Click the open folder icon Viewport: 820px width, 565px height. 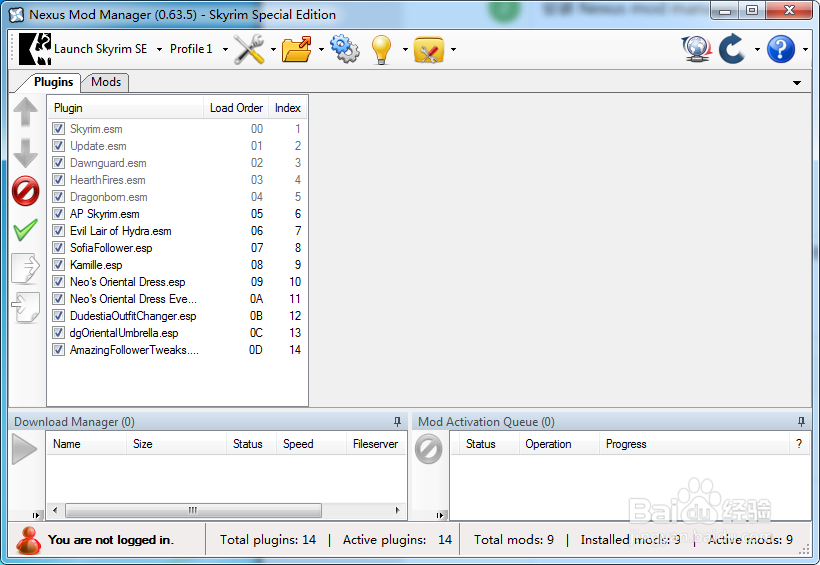pos(297,49)
